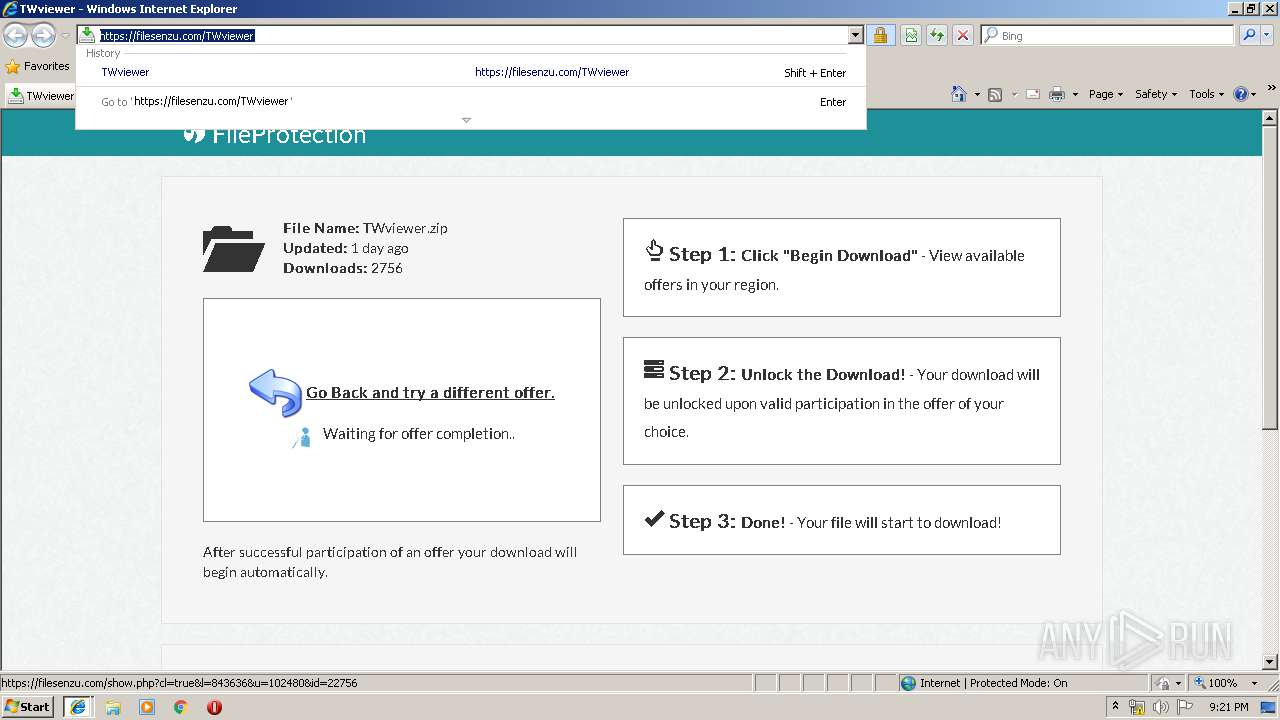Click the Compatibility View icon

point(911,35)
